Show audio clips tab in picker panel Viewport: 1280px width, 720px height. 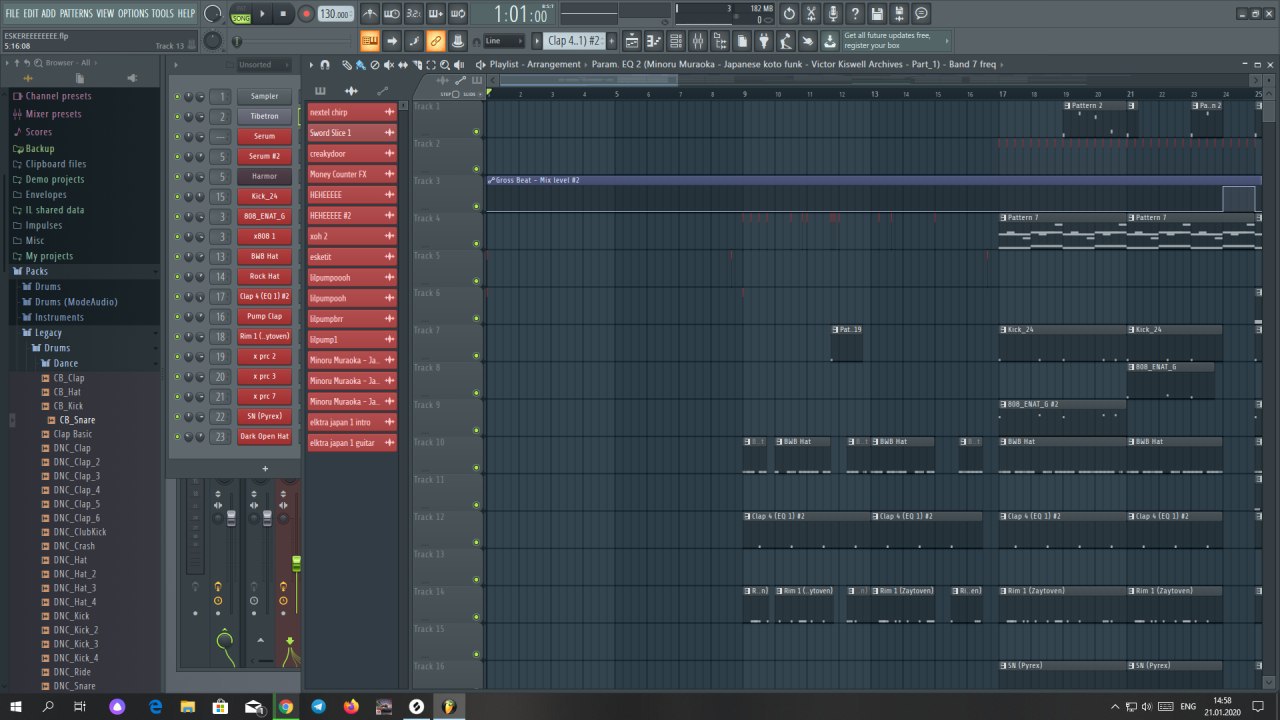pyautogui.click(x=351, y=91)
